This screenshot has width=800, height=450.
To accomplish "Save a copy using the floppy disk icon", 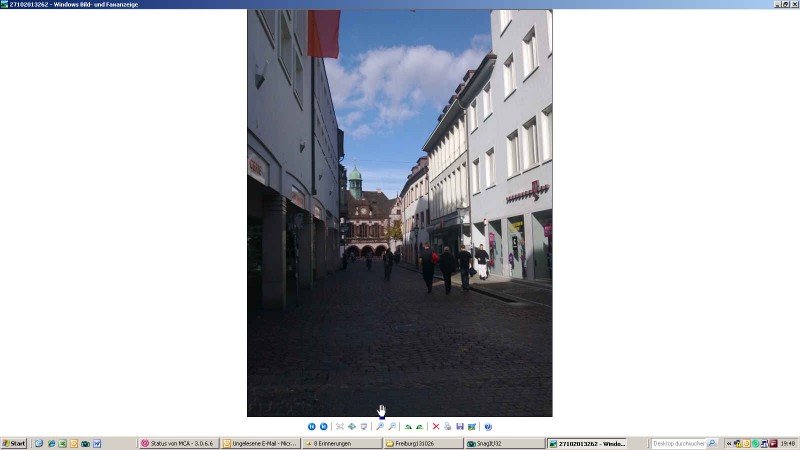I will (460, 426).
